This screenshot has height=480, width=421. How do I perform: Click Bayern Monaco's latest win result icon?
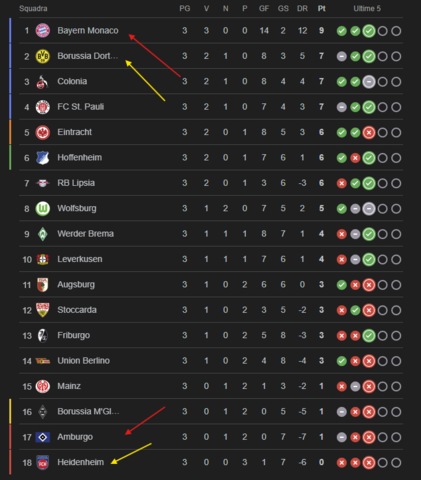tap(369, 31)
